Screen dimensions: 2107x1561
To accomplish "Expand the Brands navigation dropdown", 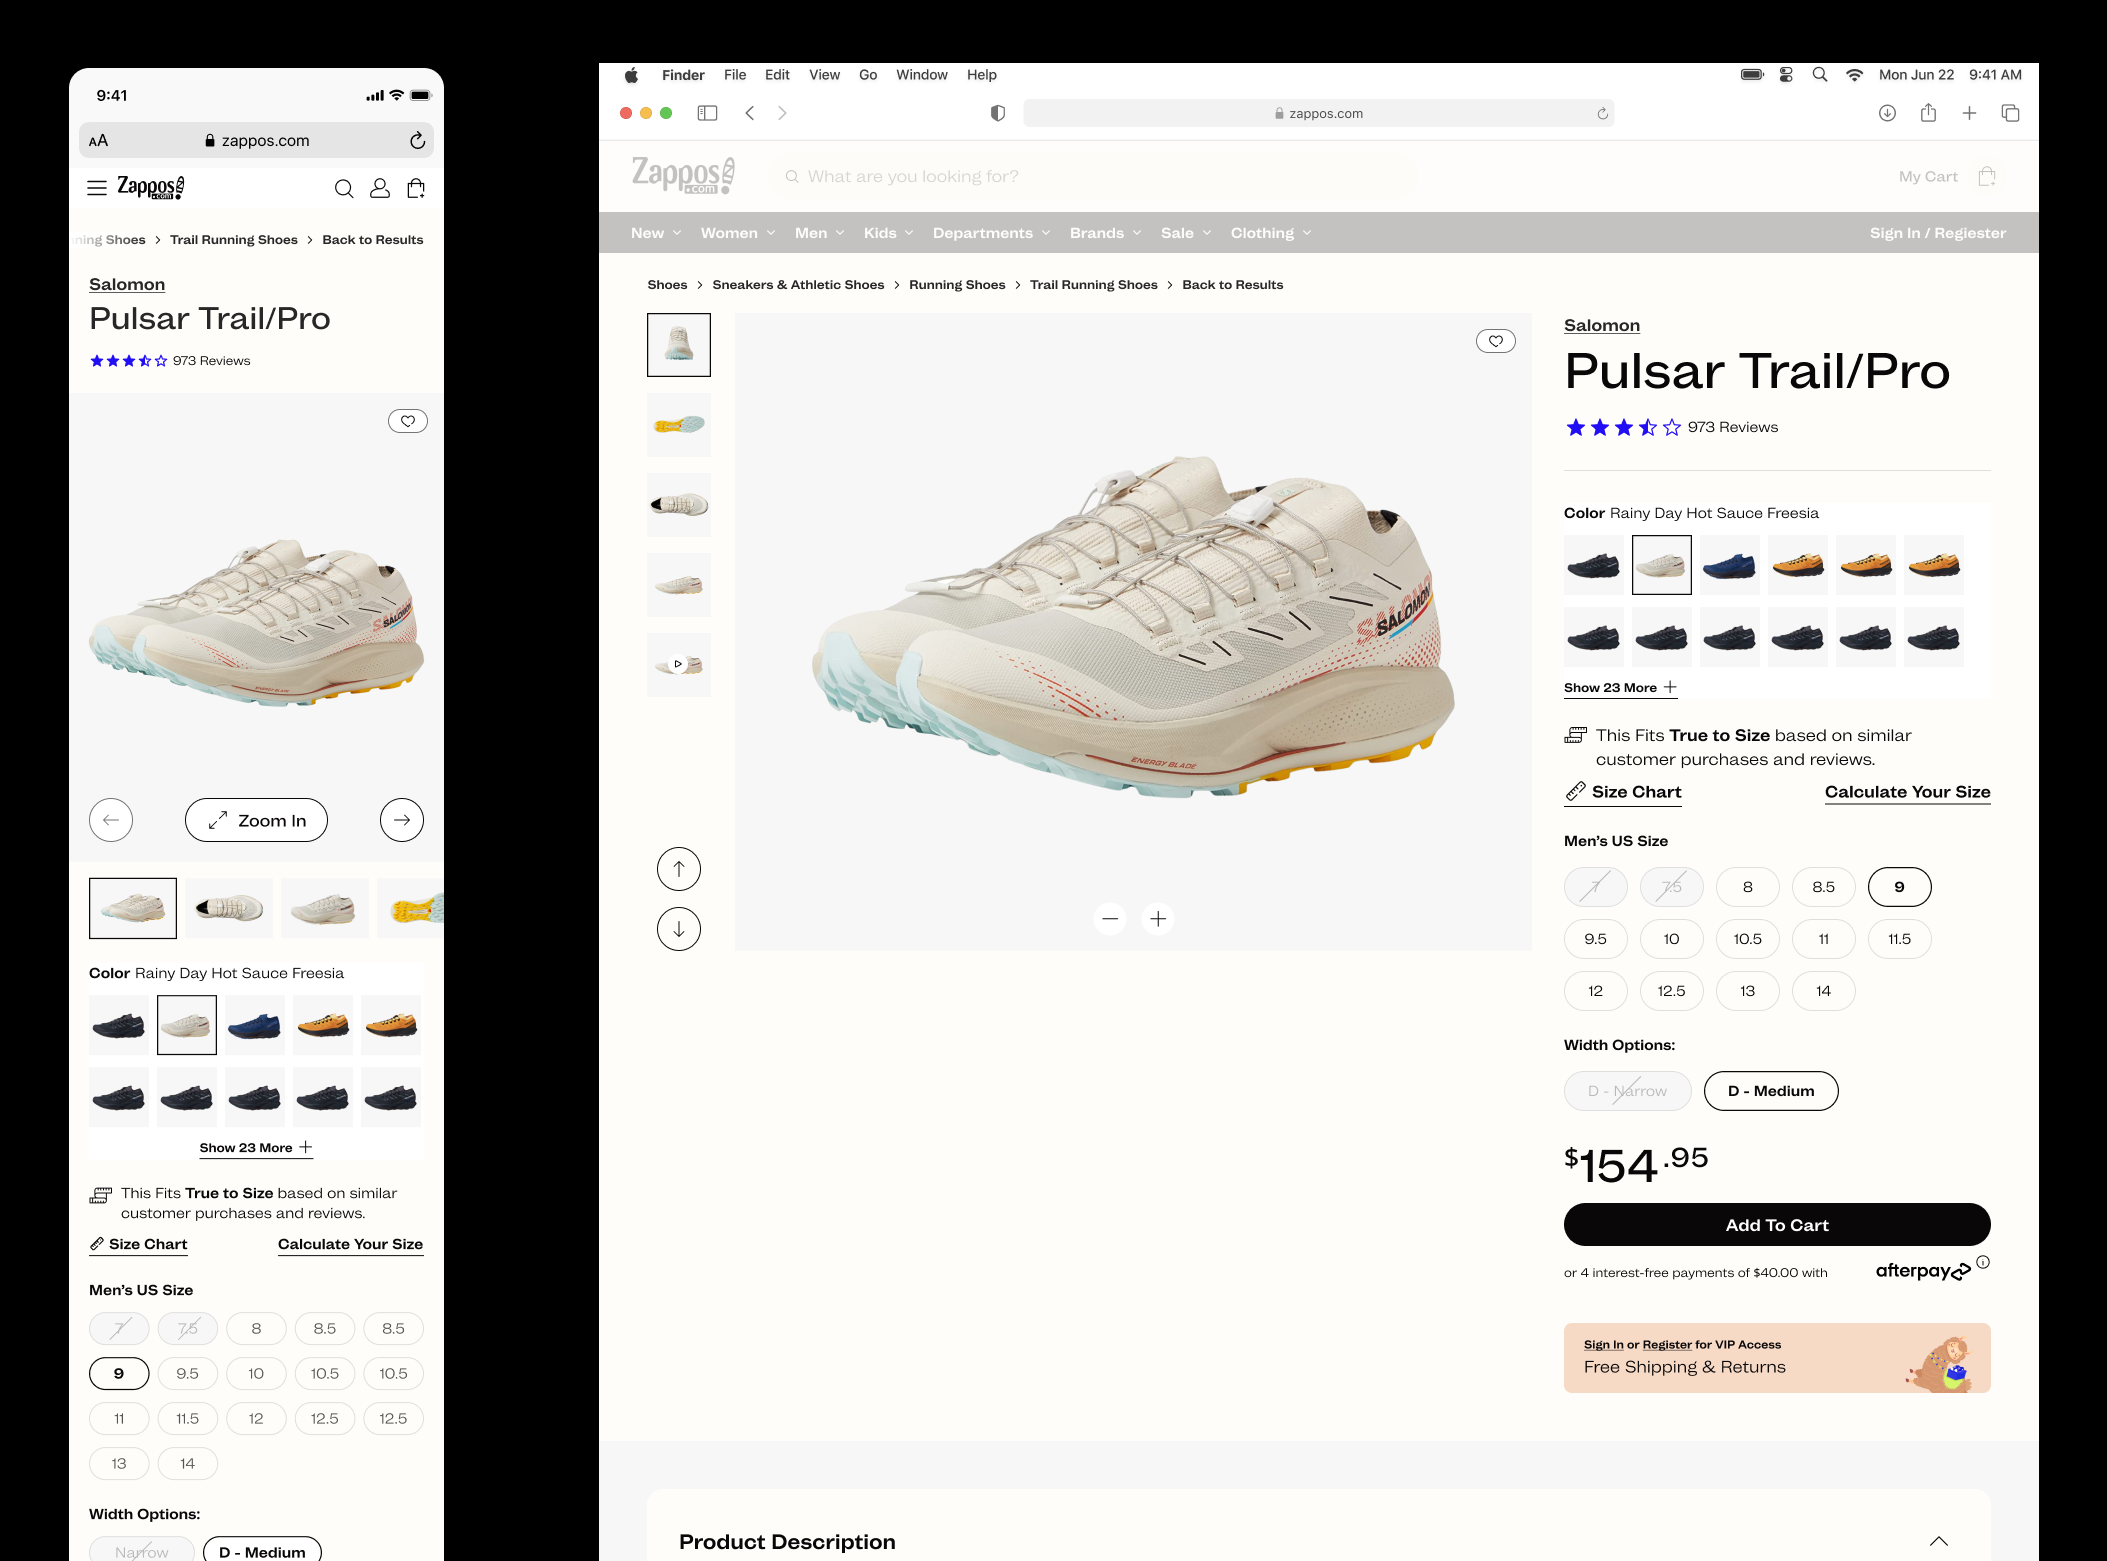I will point(1105,233).
